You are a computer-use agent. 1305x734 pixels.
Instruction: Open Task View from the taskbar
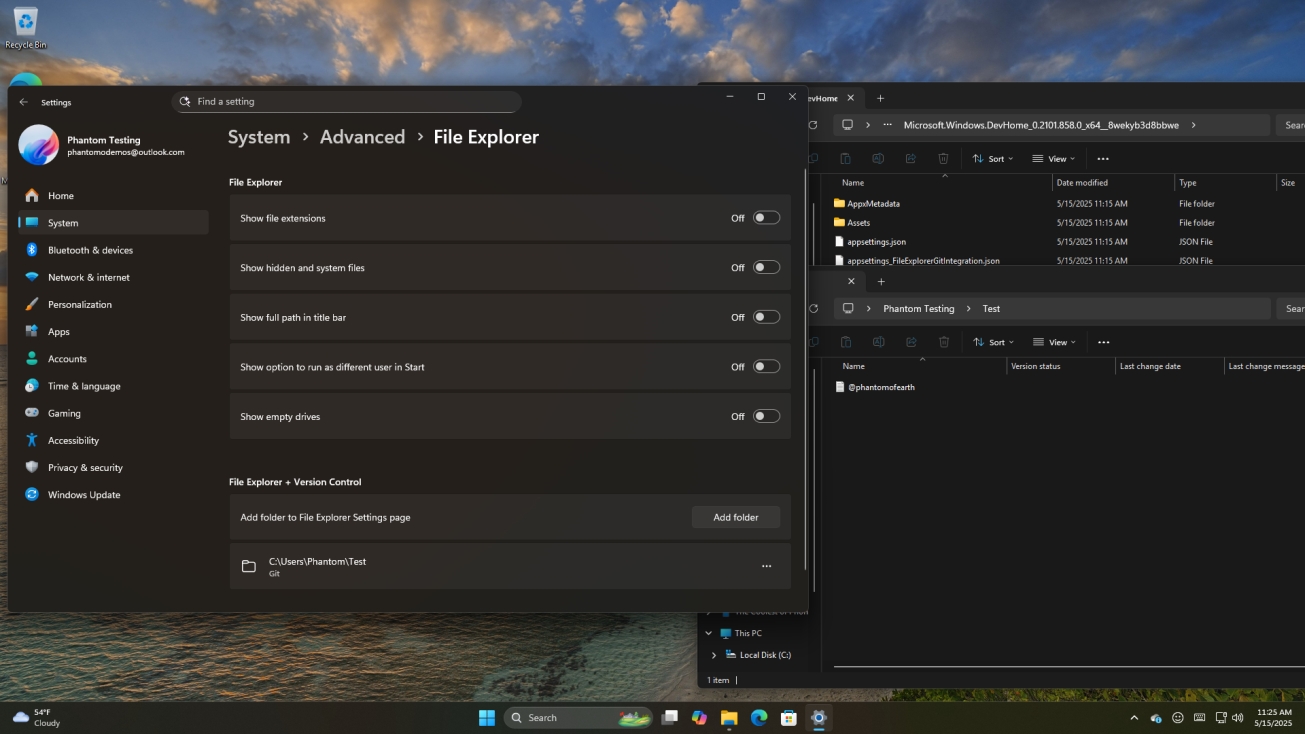[x=670, y=717]
